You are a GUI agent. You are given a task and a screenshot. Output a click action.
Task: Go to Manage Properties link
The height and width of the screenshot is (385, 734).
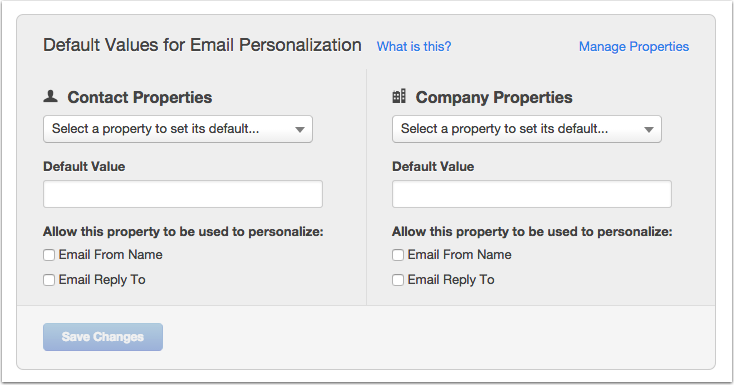[x=634, y=46]
